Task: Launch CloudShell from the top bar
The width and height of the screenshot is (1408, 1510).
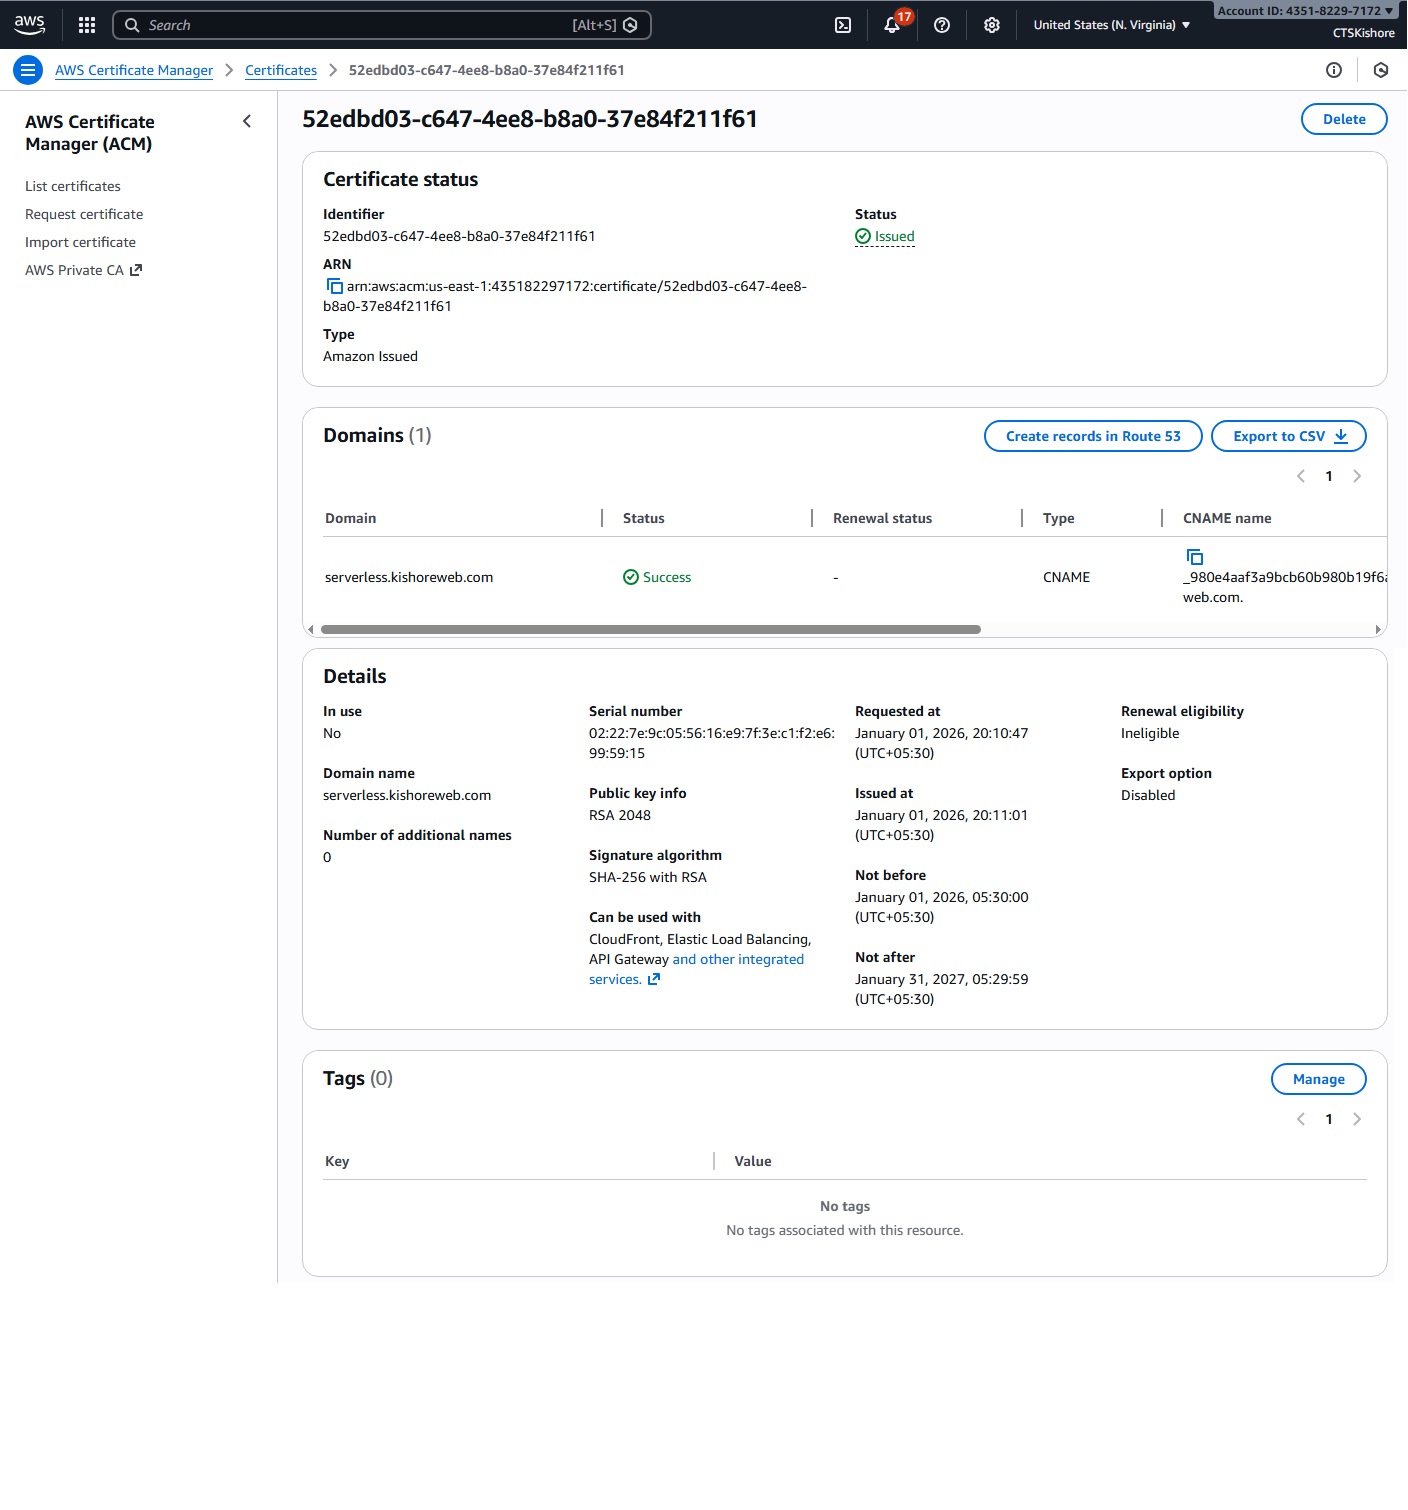Action: 843,25
